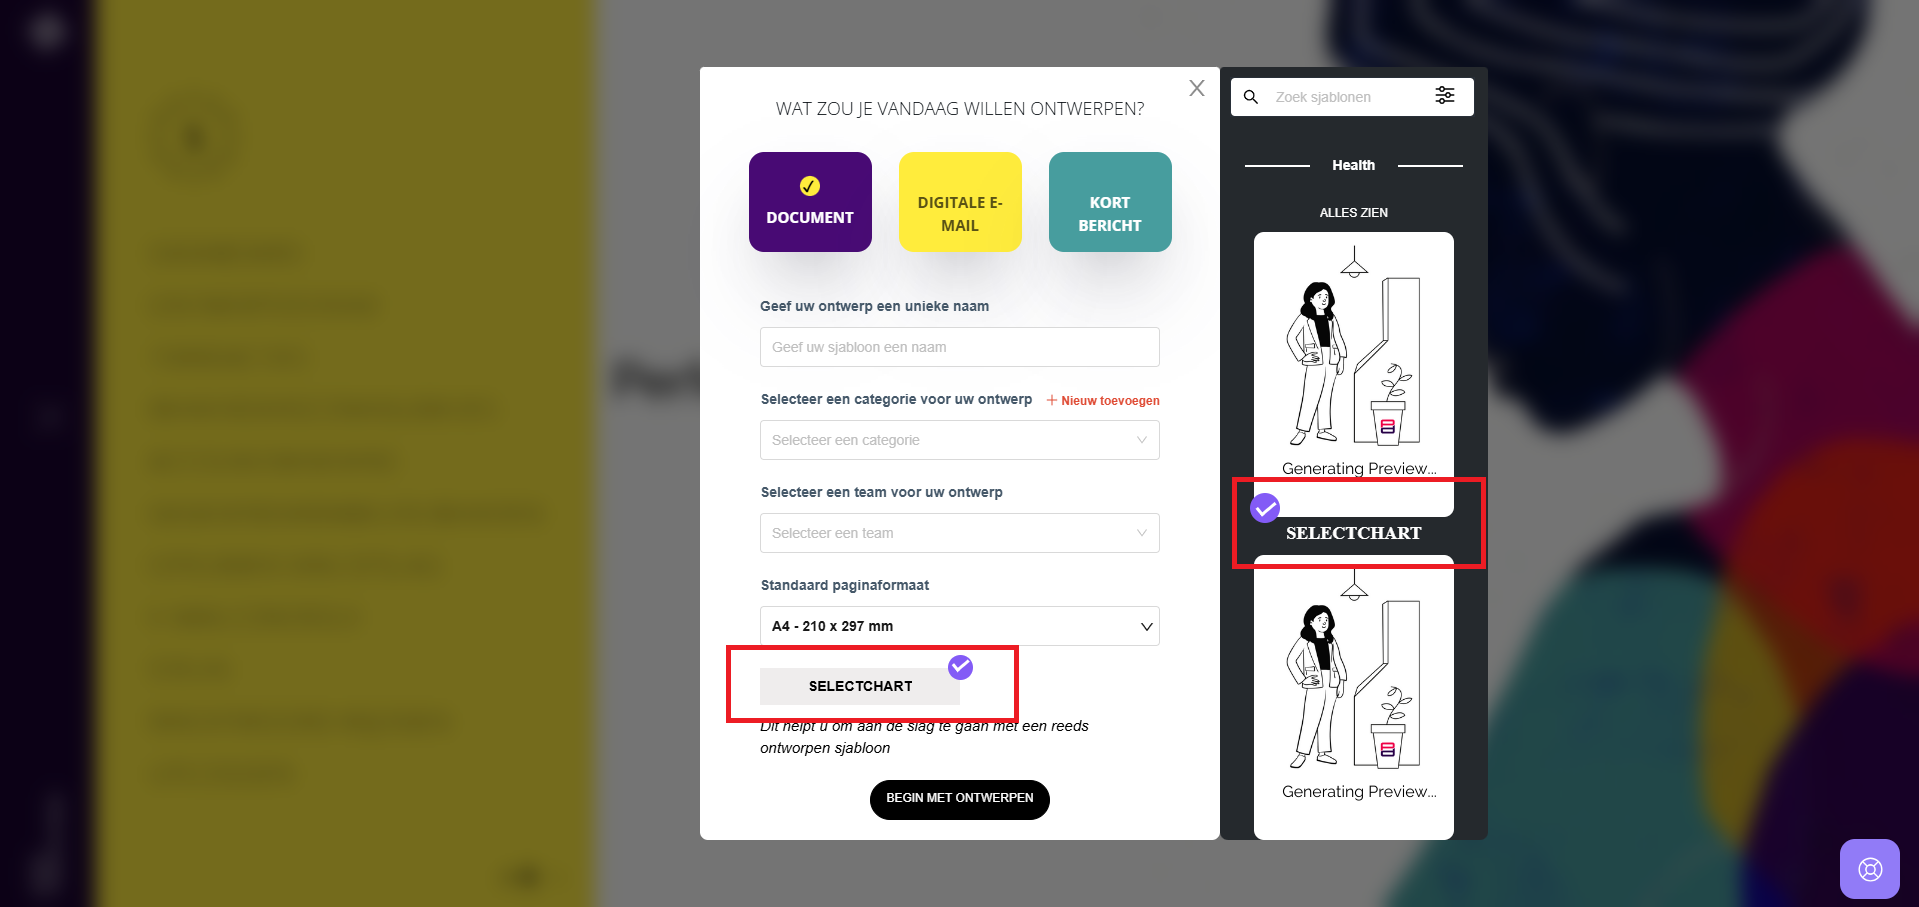The height and width of the screenshot is (907, 1919).
Task: Pick the KORT BERICHT design type
Action: (x=1110, y=202)
